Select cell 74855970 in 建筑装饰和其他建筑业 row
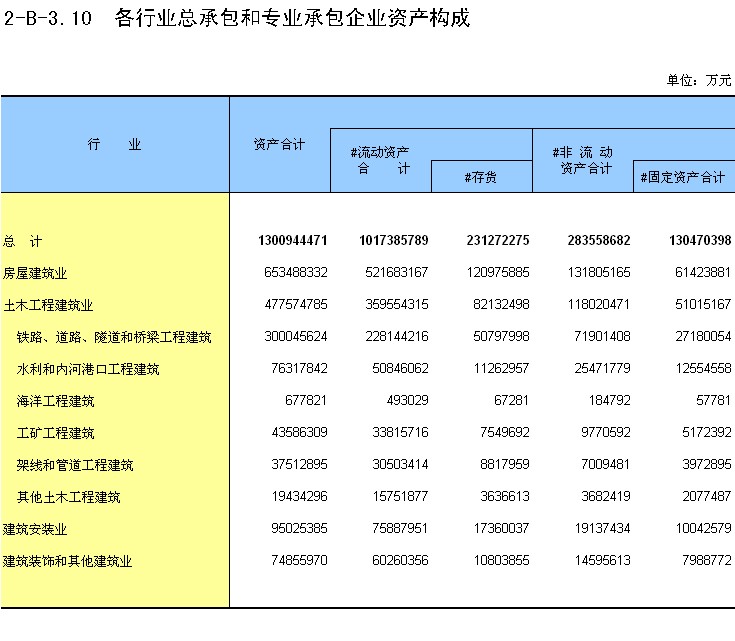The image size is (735, 641). tap(299, 560)
